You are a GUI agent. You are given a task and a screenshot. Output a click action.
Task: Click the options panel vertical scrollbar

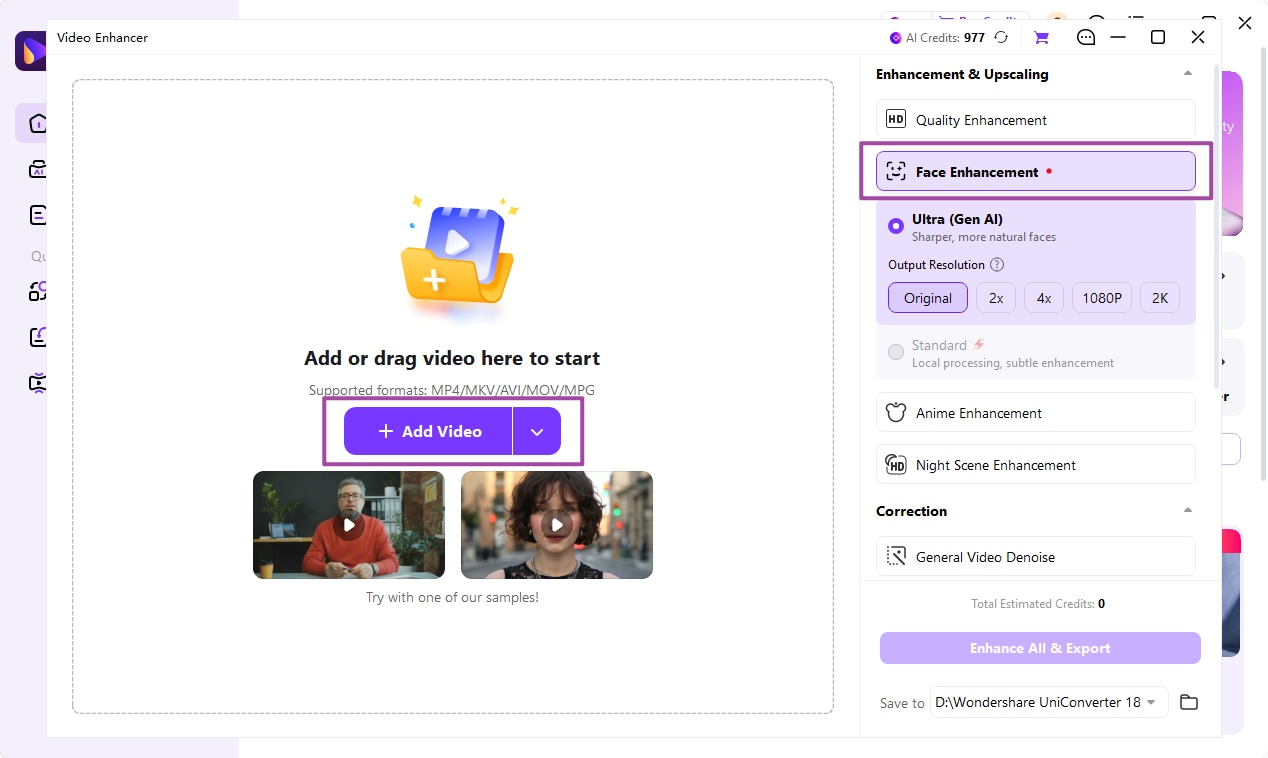click(x=1216, y=228)
